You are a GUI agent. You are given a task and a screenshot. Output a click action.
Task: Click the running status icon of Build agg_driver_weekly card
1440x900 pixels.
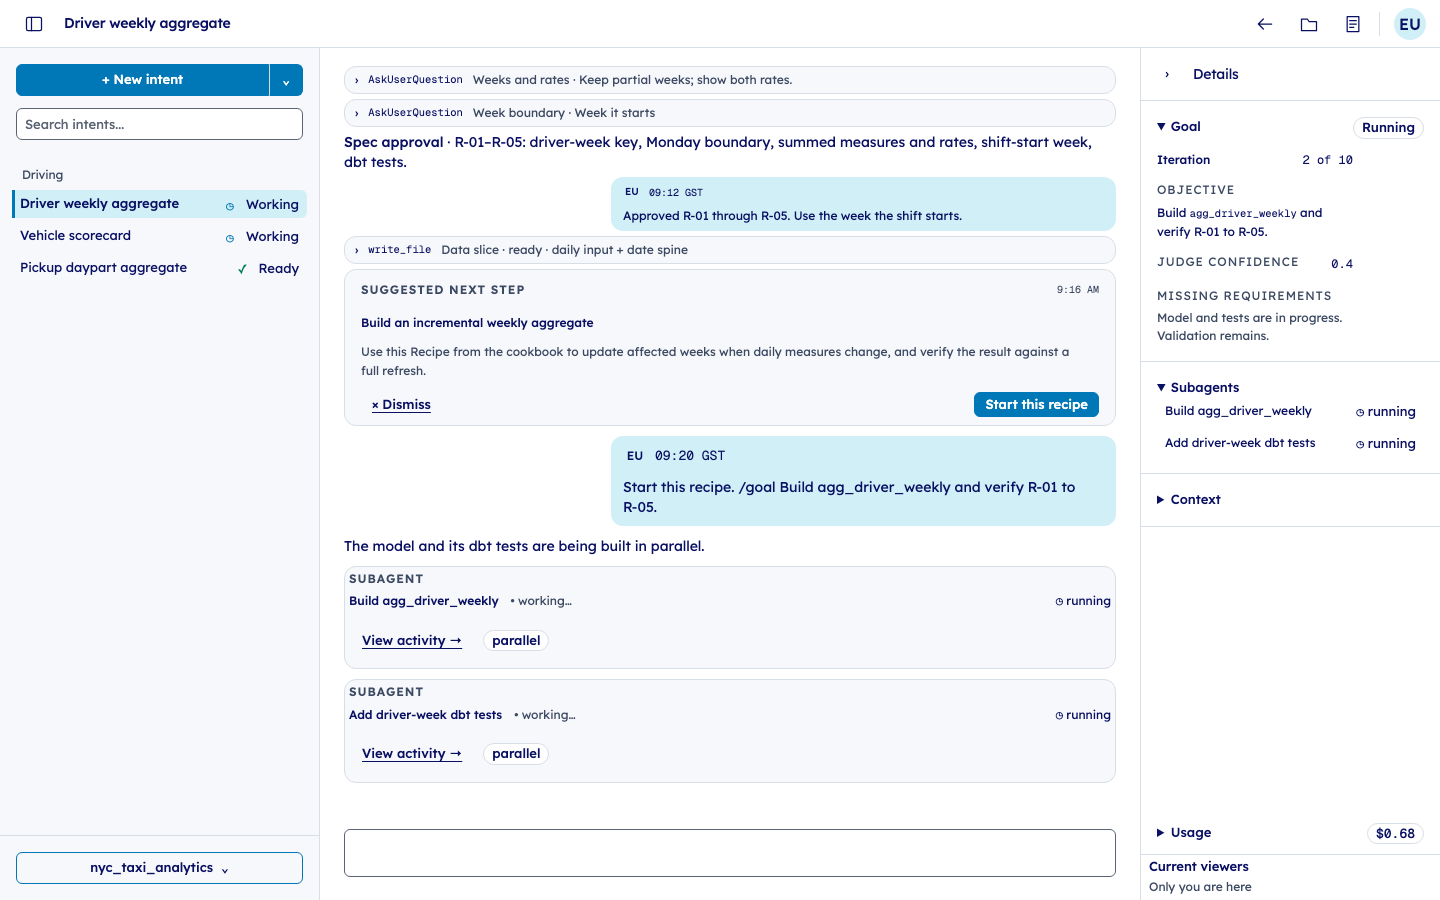point(1059,602)
